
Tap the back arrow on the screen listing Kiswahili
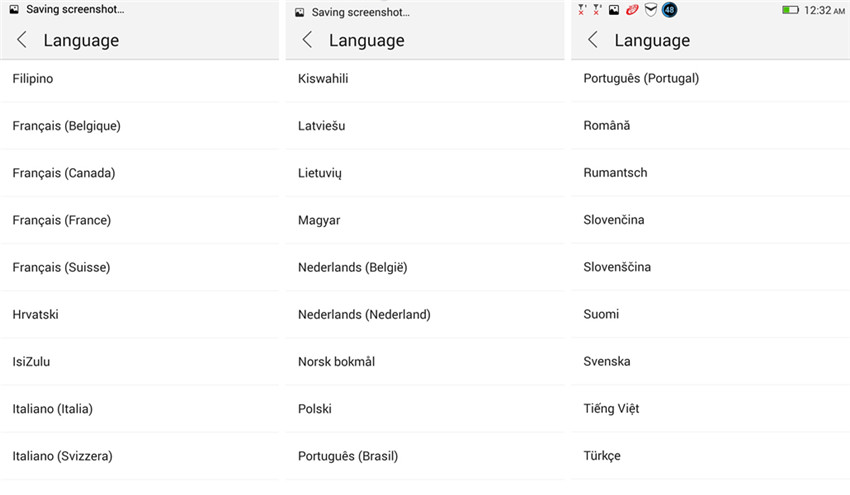307,40
